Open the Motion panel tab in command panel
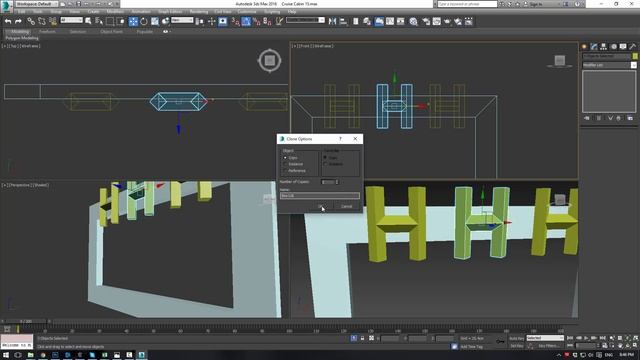This screenshot has width=640, height=360. (613, 47)
